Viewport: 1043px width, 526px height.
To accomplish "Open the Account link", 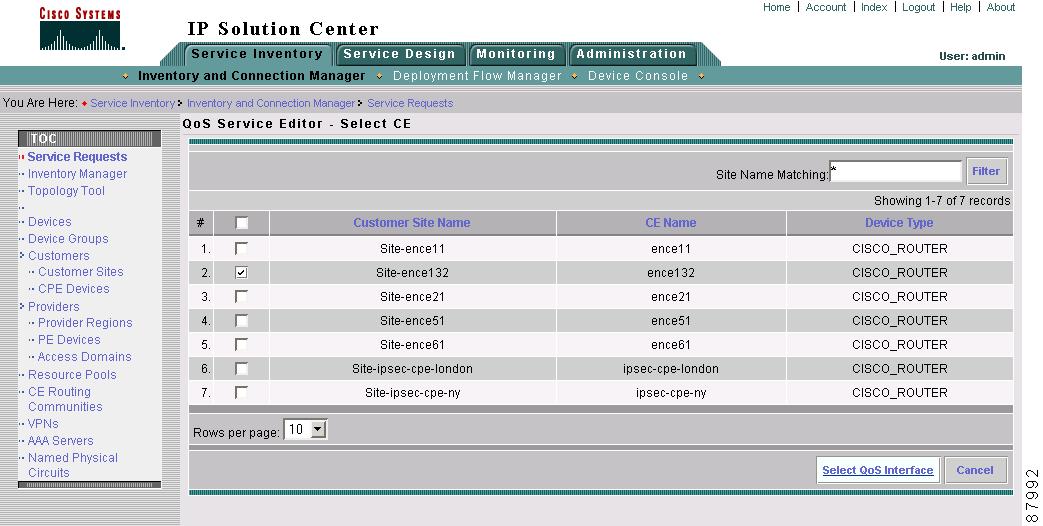I will (x=825, y=7).
